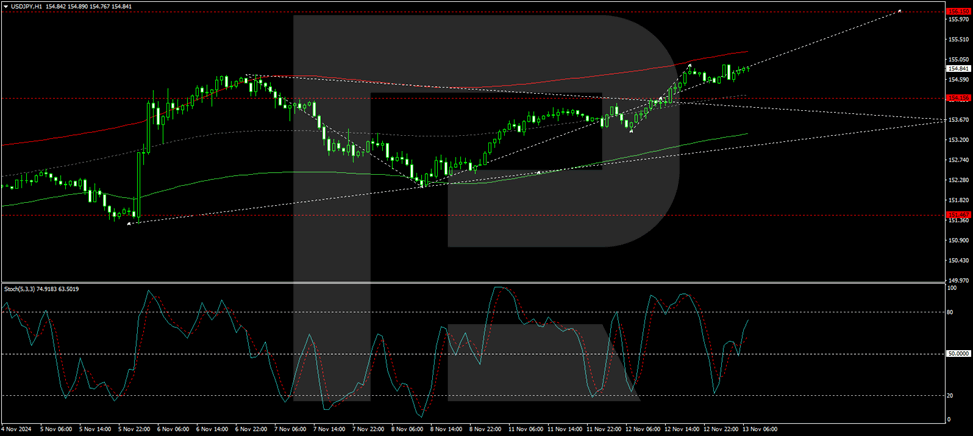Click the 152.740 price axis label

coord(957,160)
